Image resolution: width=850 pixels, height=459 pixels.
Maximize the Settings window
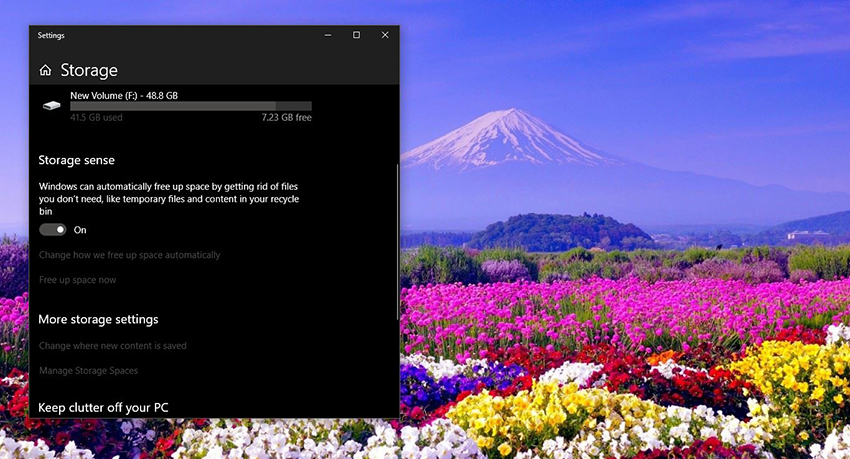(x=356, y=35)
